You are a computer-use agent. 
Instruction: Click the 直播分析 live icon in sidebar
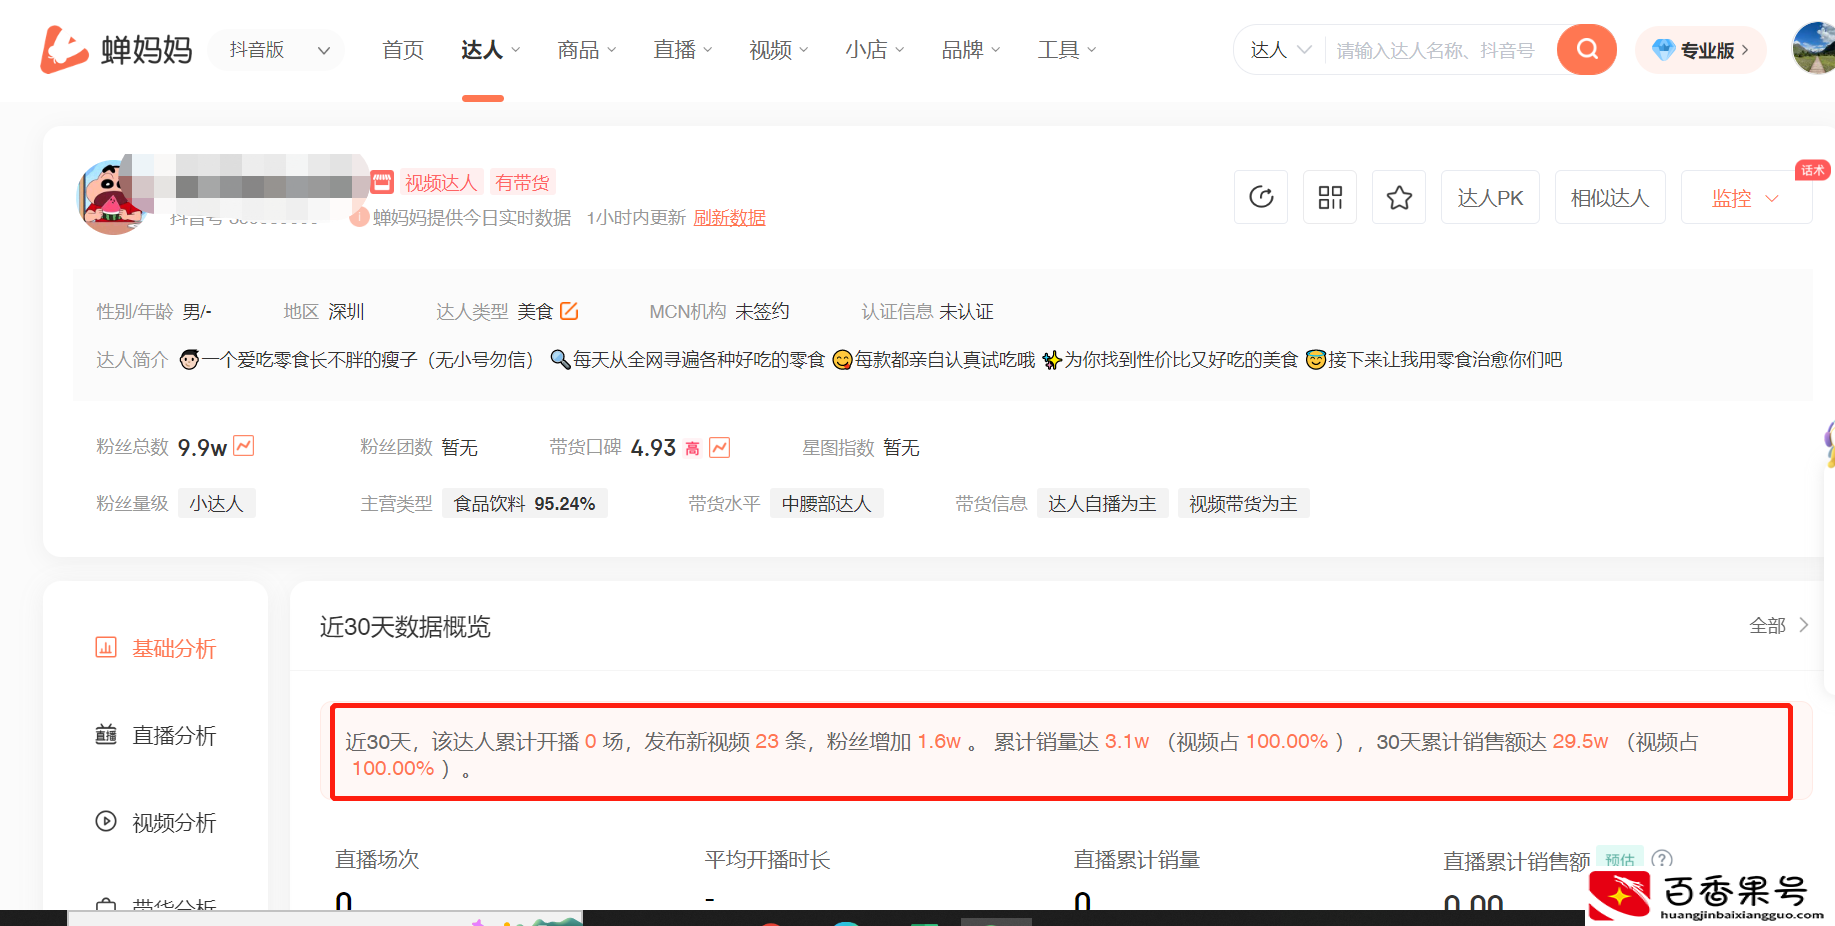click(106, 734)
